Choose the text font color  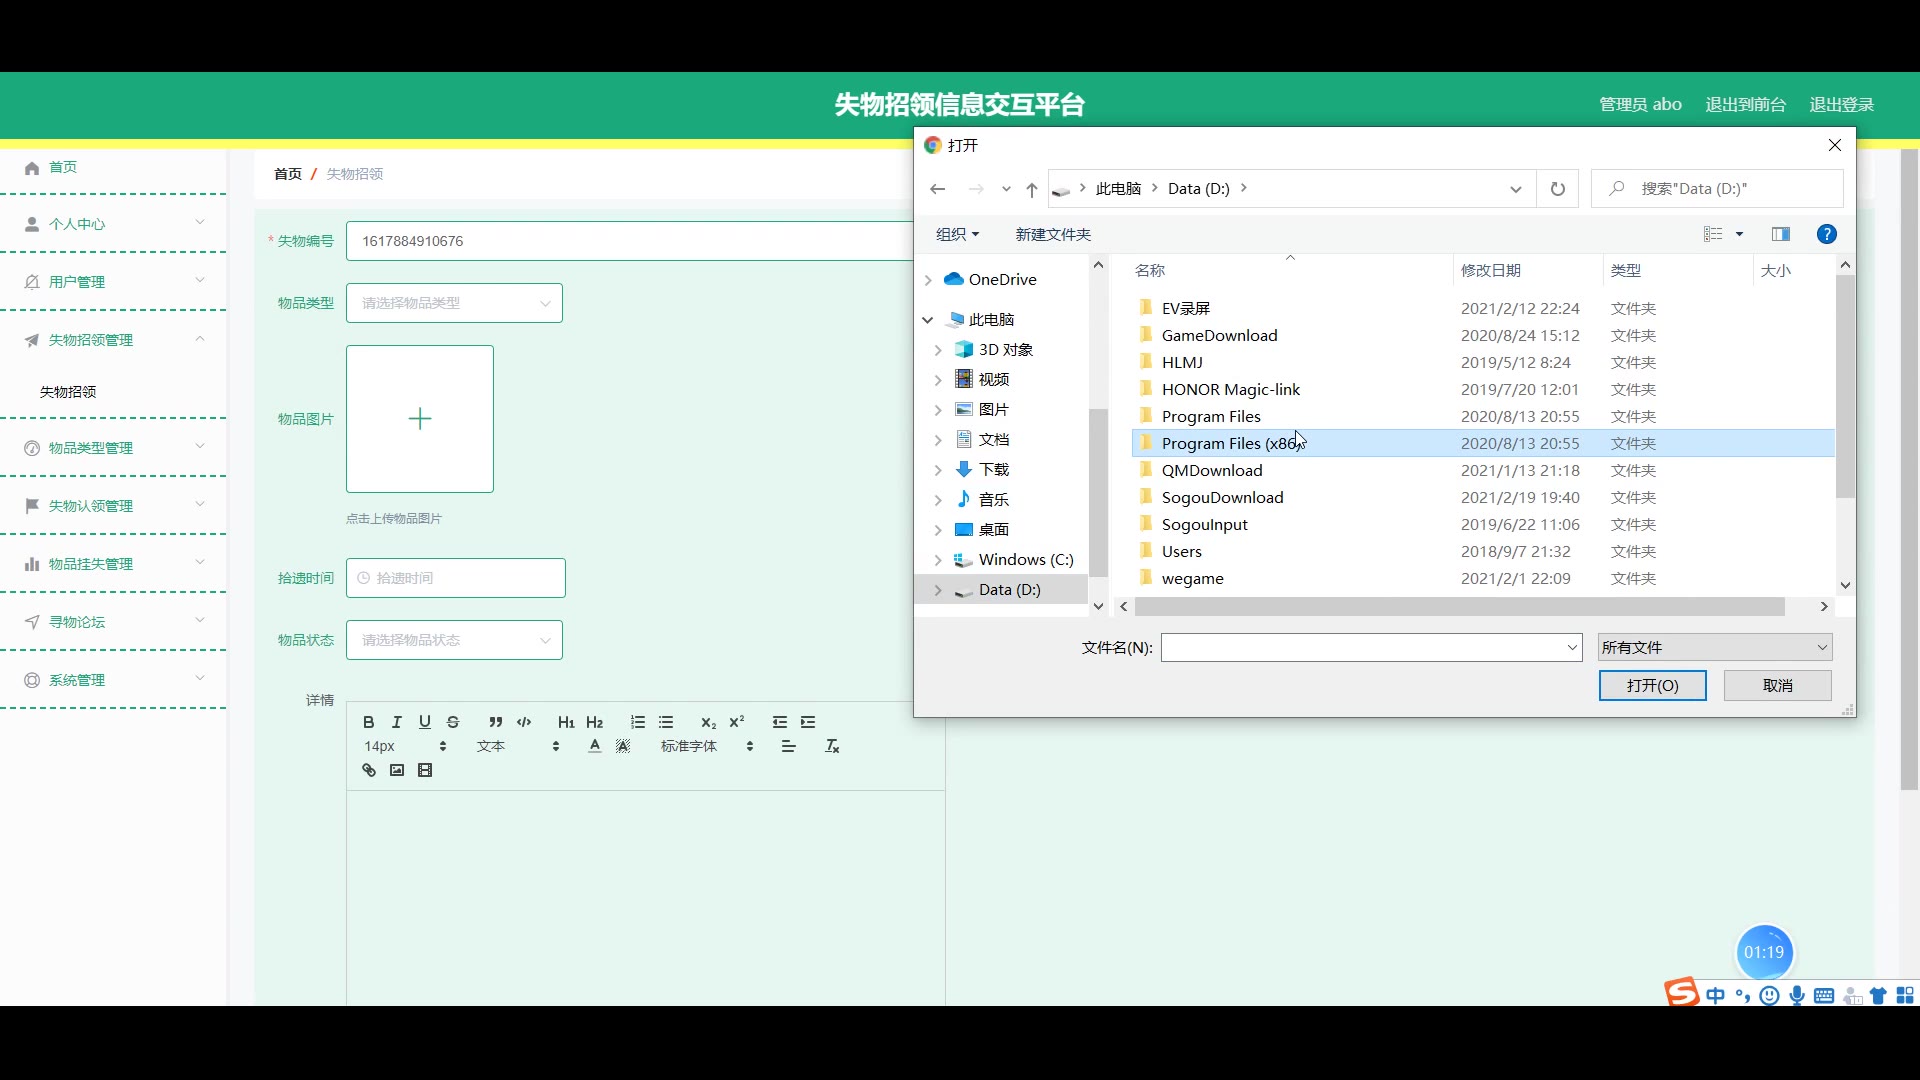coord(595,746)
